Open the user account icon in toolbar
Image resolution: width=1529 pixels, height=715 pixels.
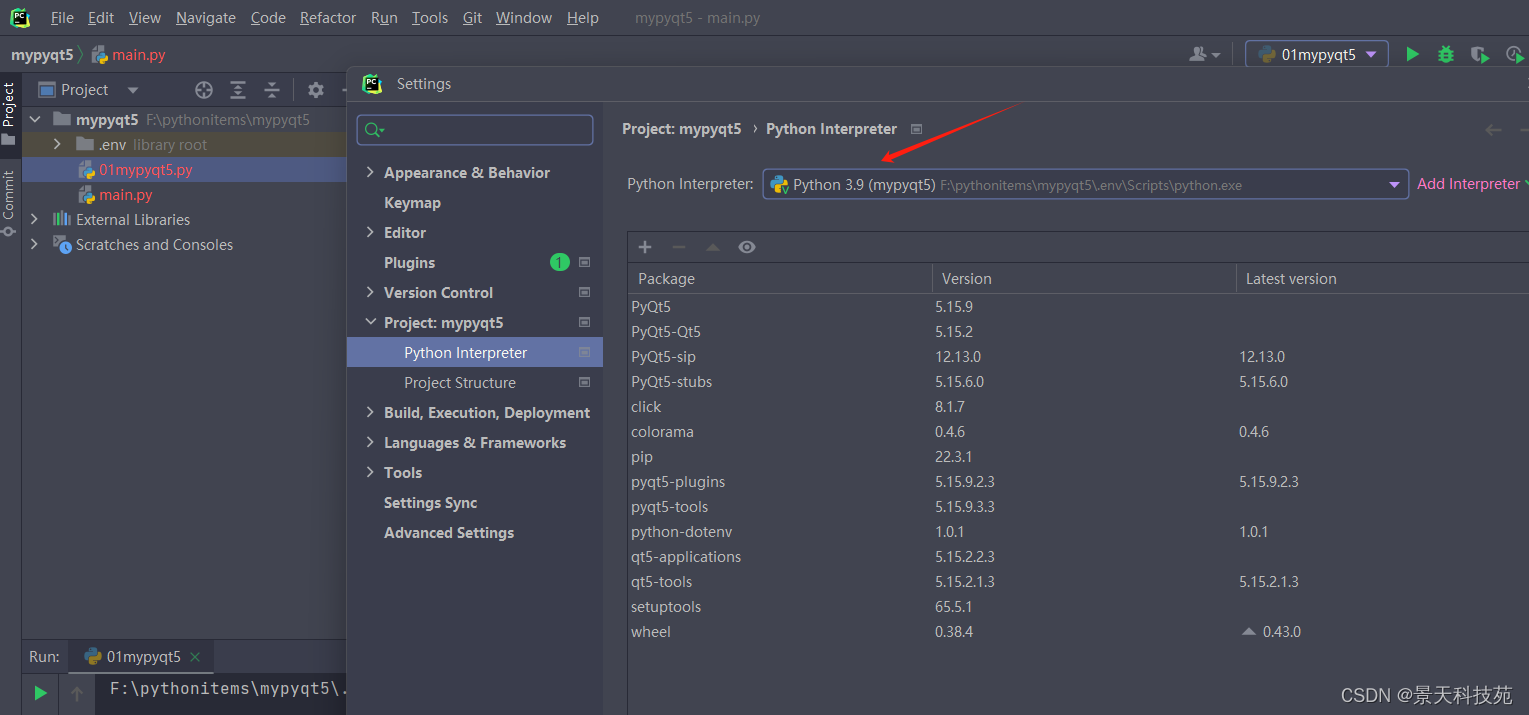[x=1204, y=55]
